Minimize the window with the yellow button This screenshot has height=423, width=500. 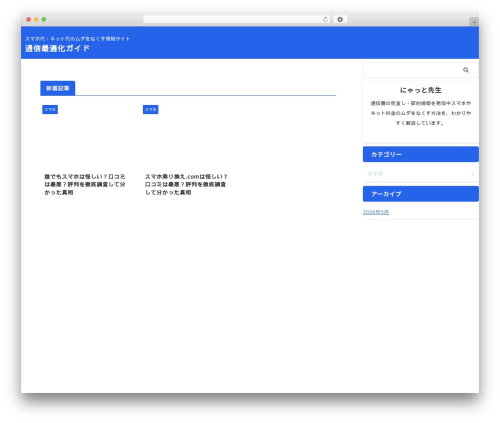[36, 20]
